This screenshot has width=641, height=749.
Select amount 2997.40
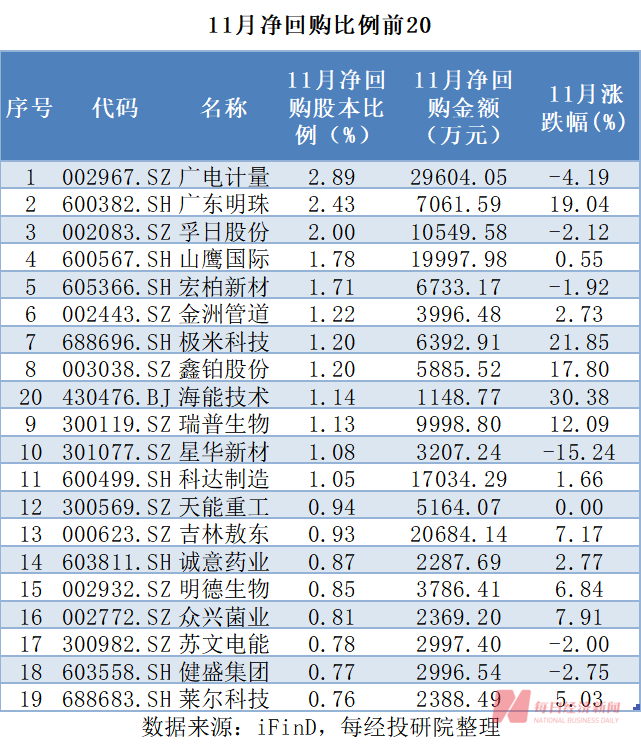pos(458,644)
